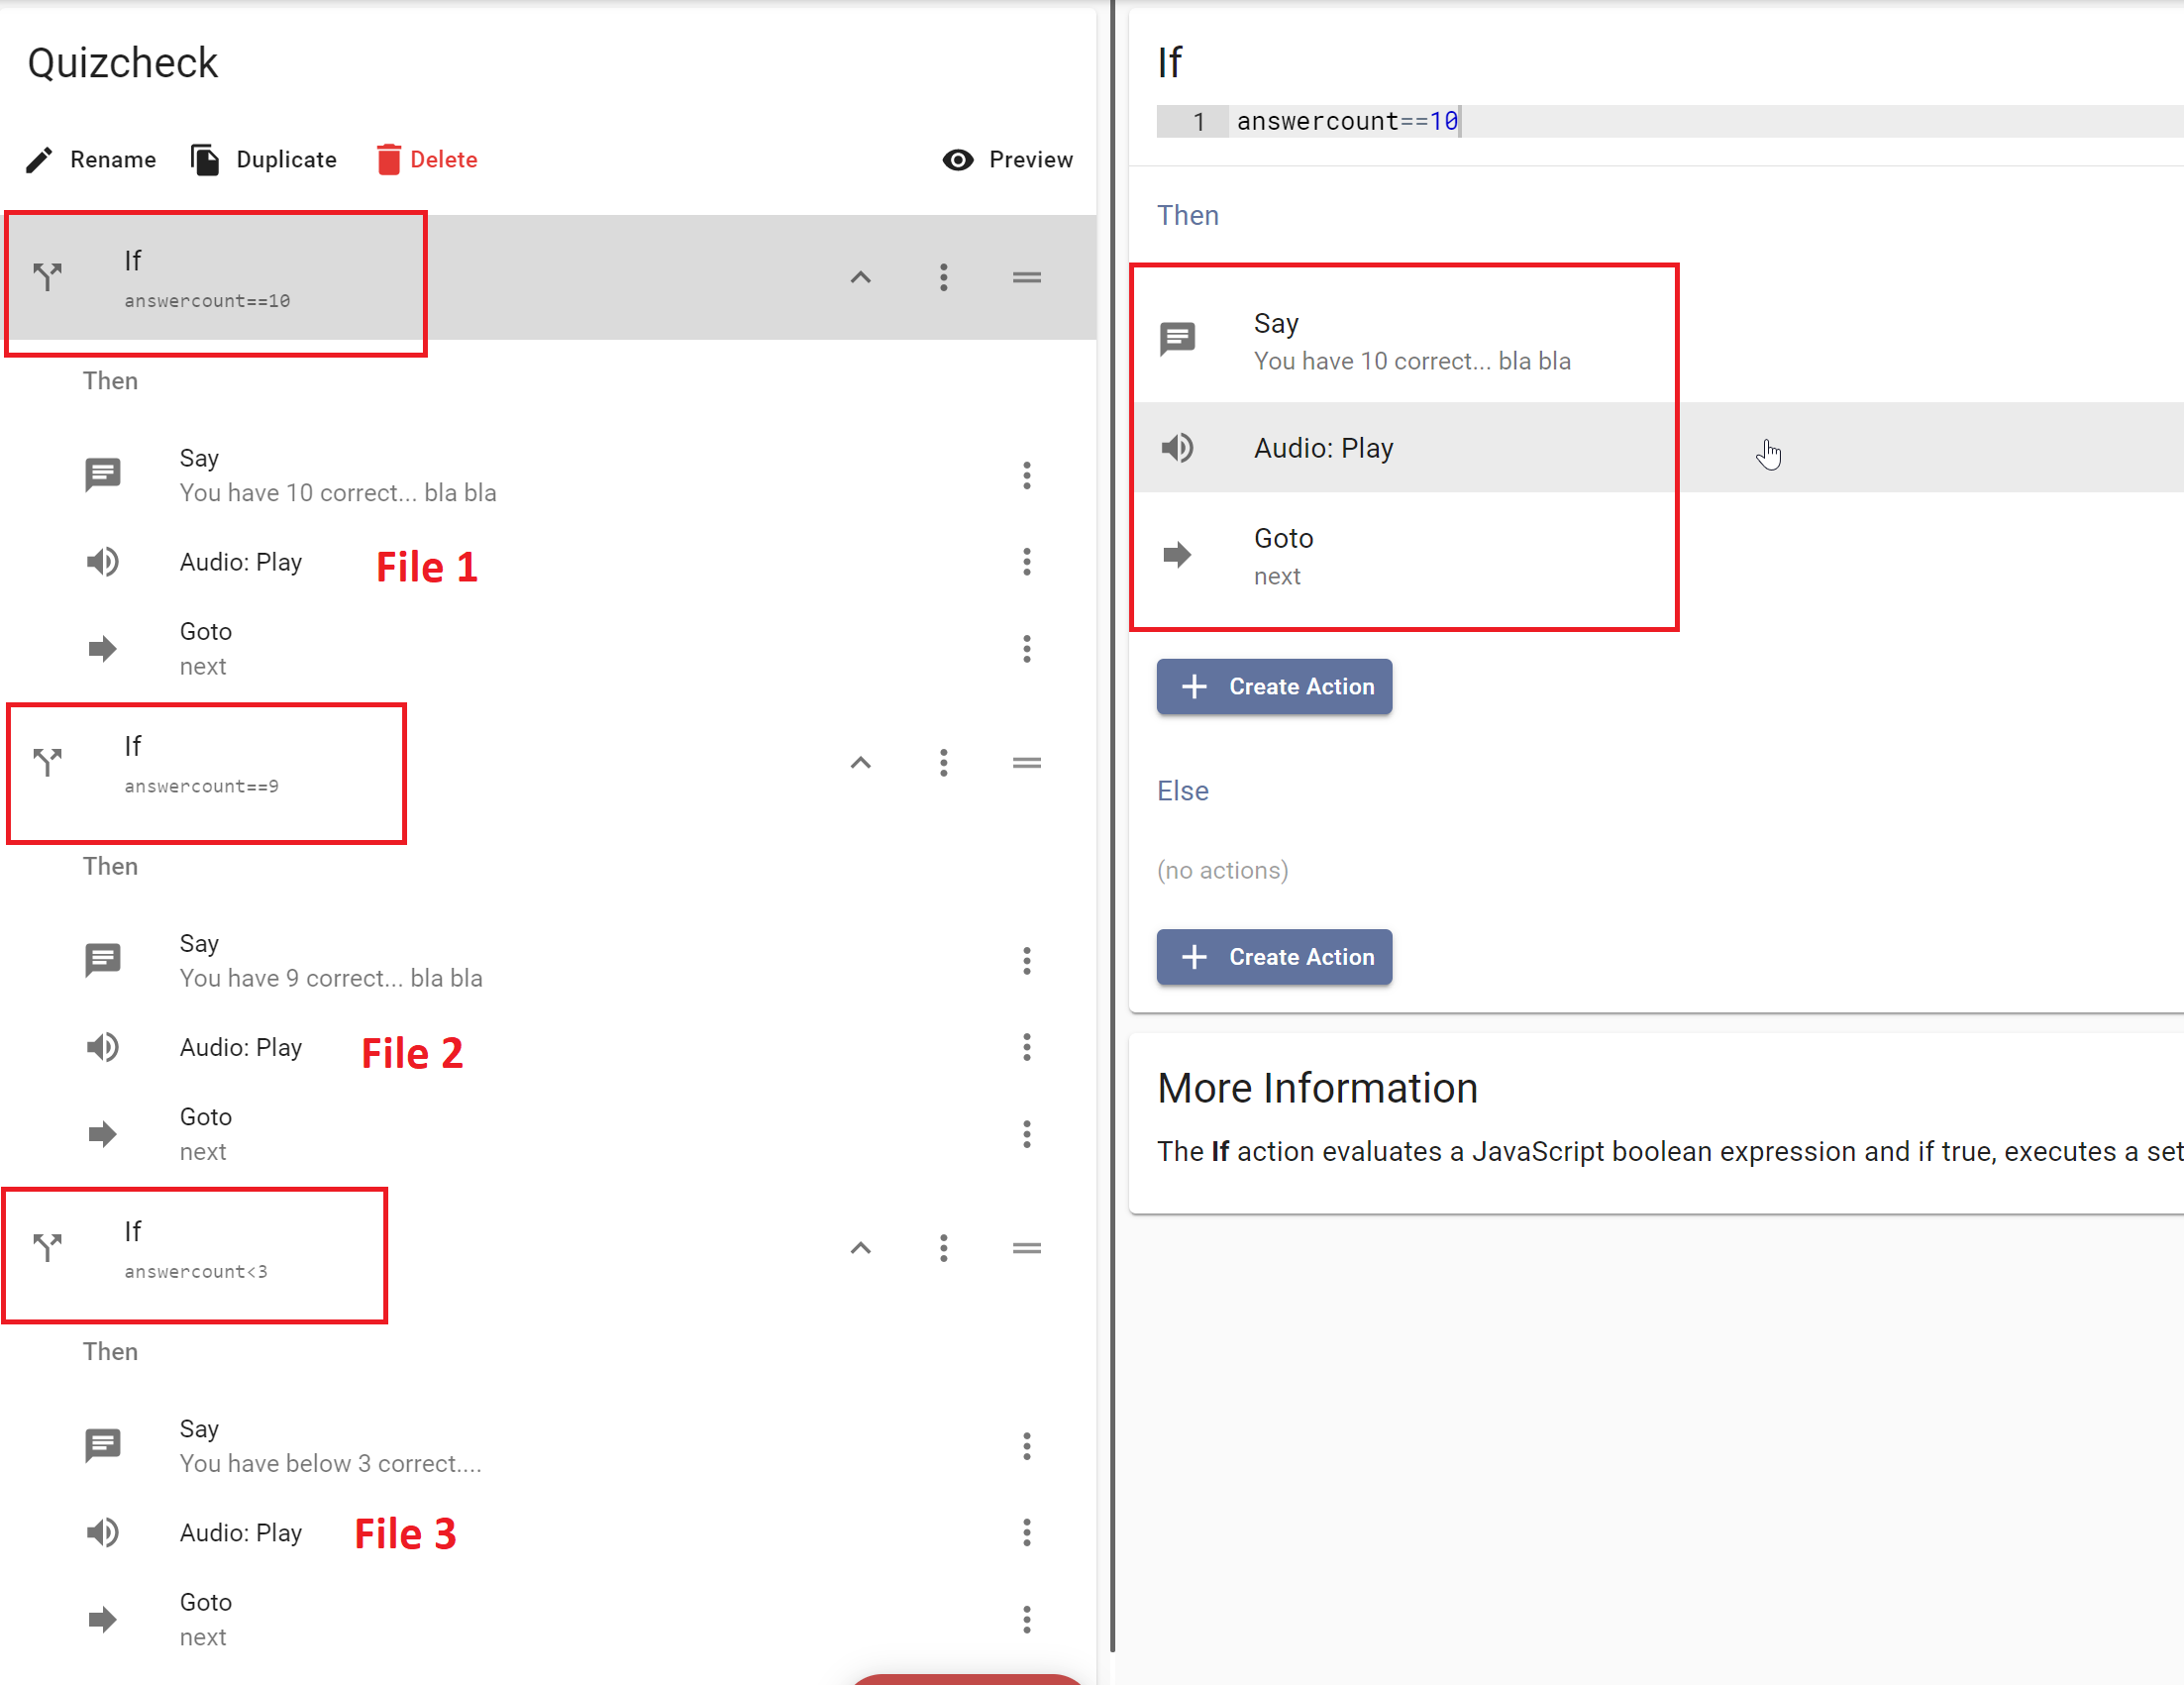Click 'You have 10 correct' text in left list
The height and width of the screenshot is (1685, 2184).
click(x=338, y=493)
